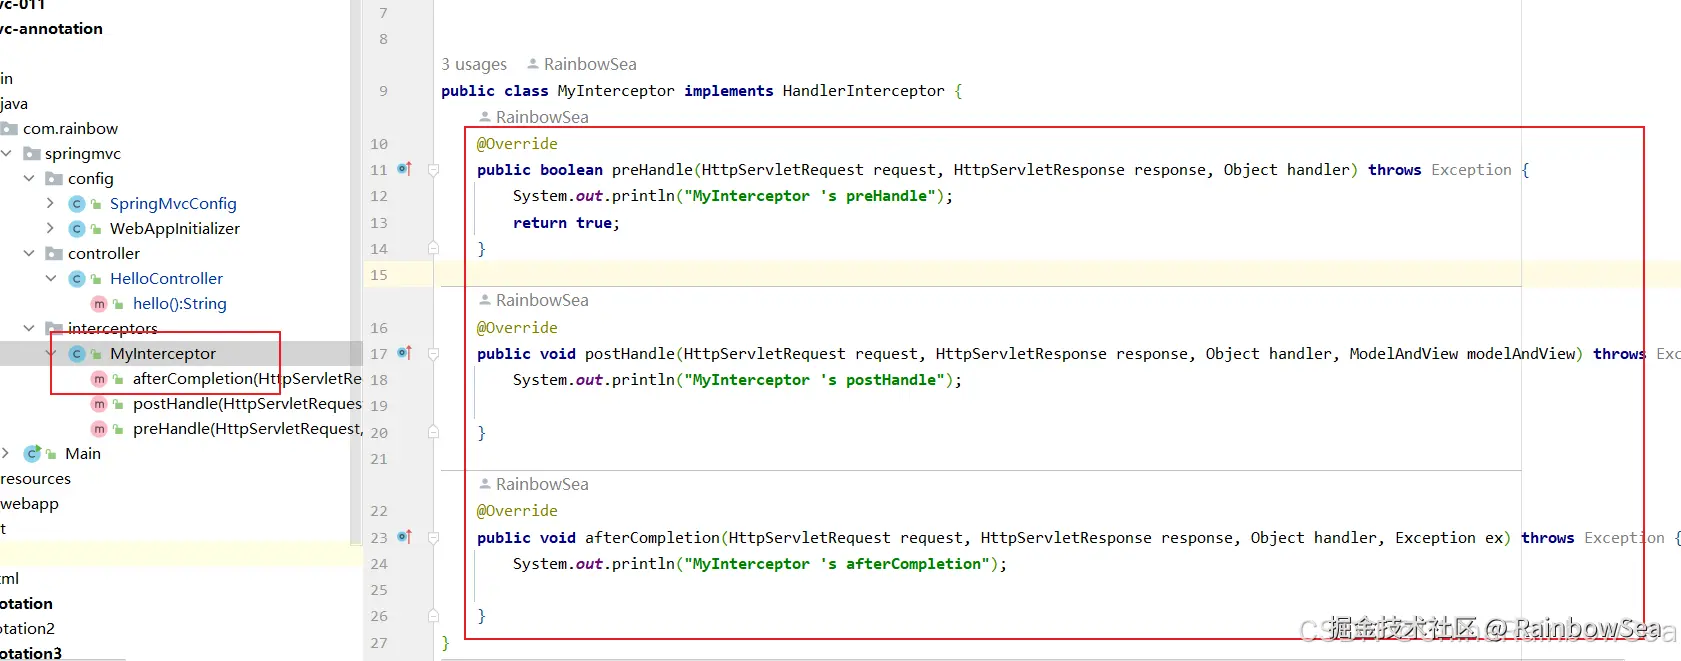This screenshot has height=661, width=1681.
Task: Collapse the HelloController class node
Action: [x=51, y=278]
